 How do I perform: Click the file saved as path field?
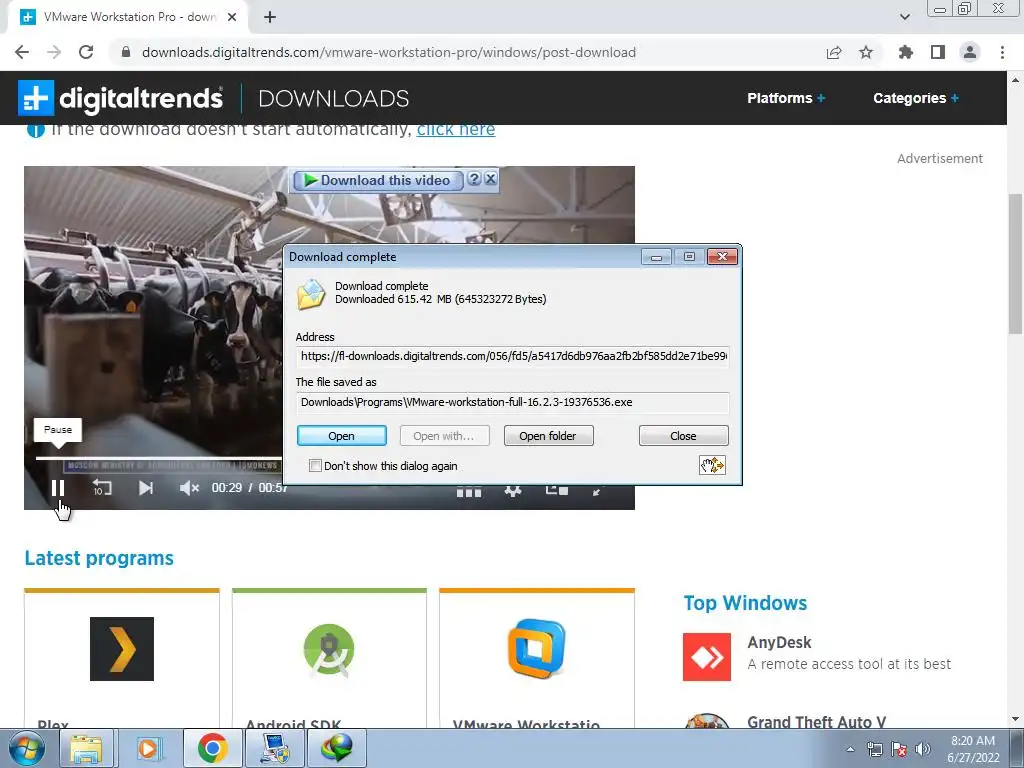pos(512,402)
